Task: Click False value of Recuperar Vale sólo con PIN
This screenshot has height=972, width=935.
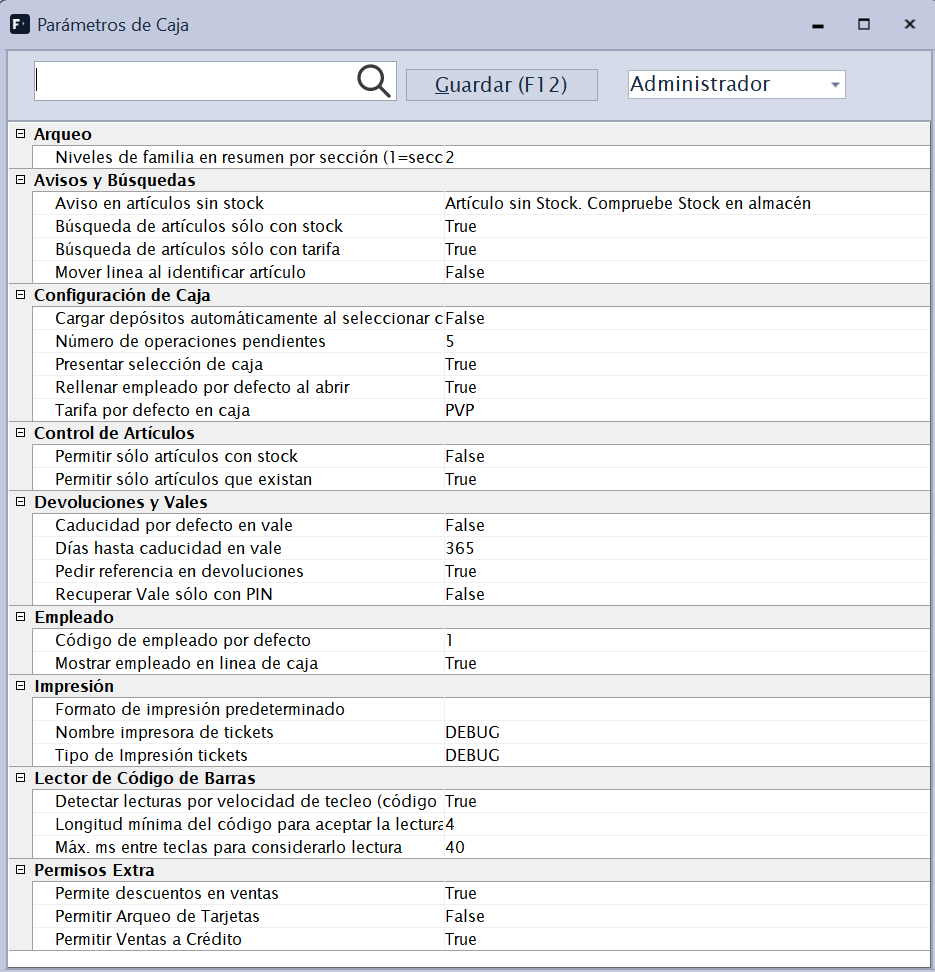Action: [464, 594]
